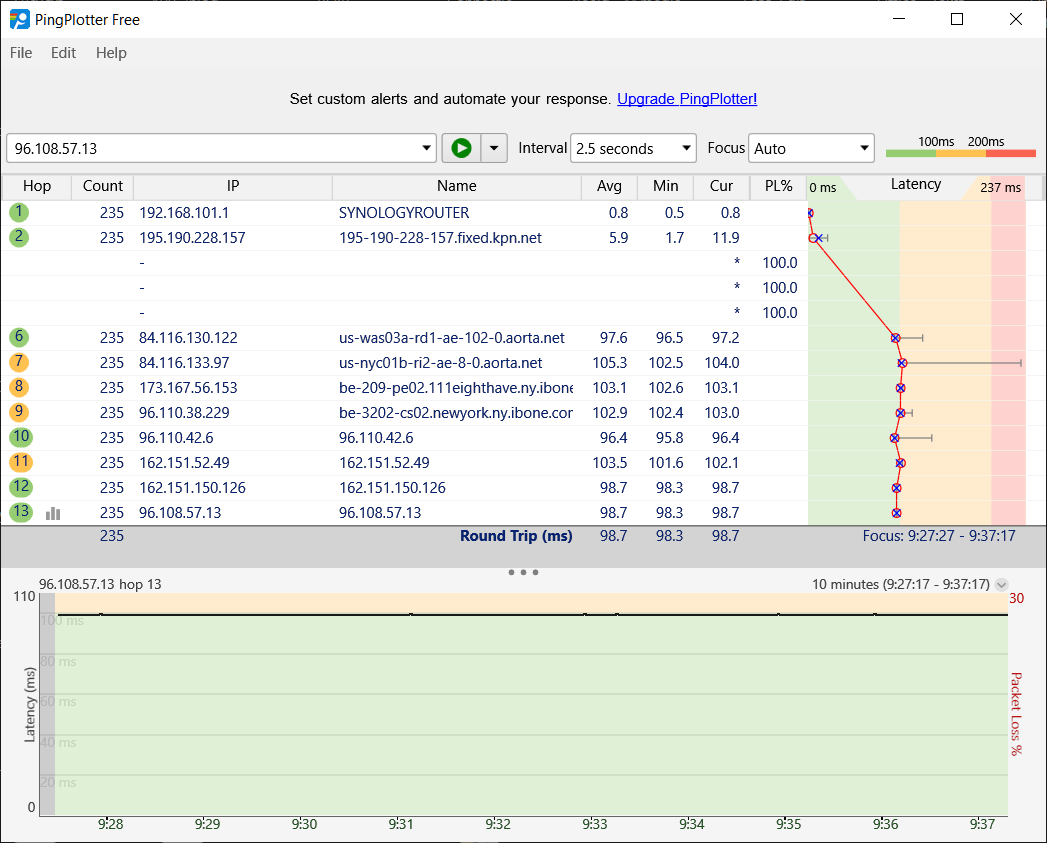Image resolution: width=1047 pixels, height=843 pixels.
Task: Click the Avg column header
Action: pyautogui.click(x=609, y=186)
